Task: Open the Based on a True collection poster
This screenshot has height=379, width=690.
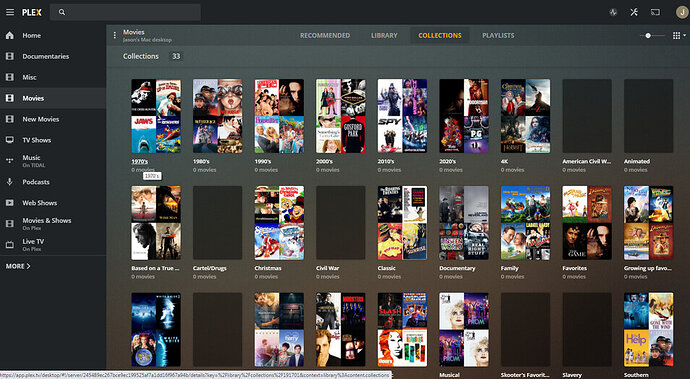Action: click(156, 223)
